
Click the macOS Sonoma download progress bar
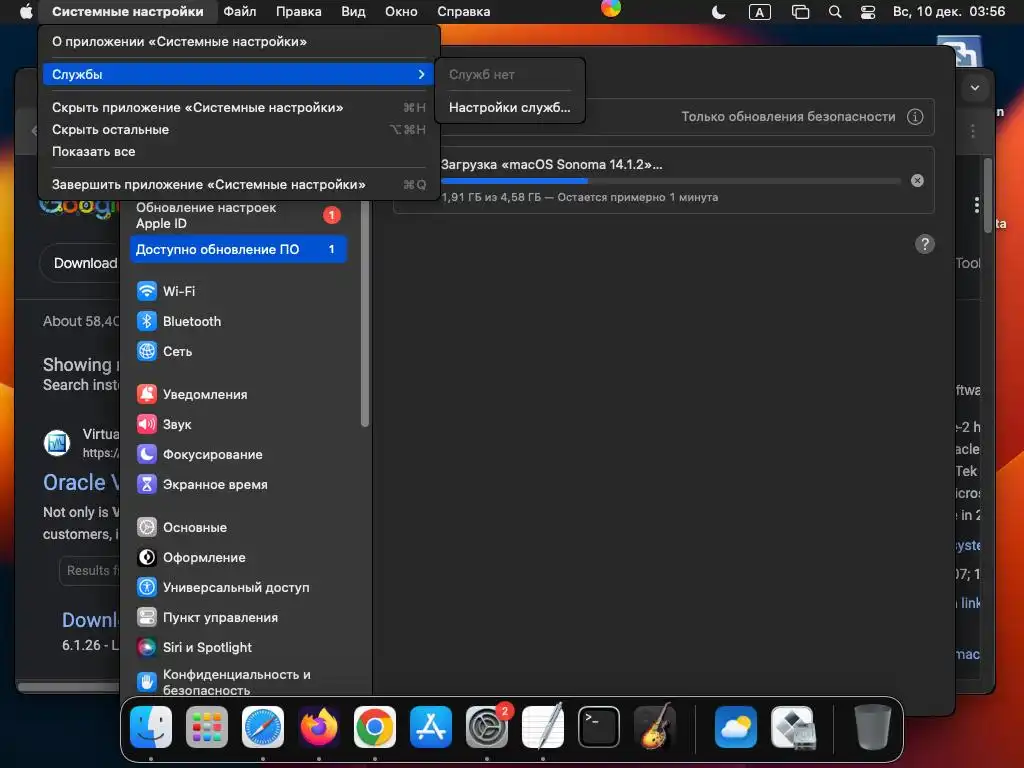[671, 181]
